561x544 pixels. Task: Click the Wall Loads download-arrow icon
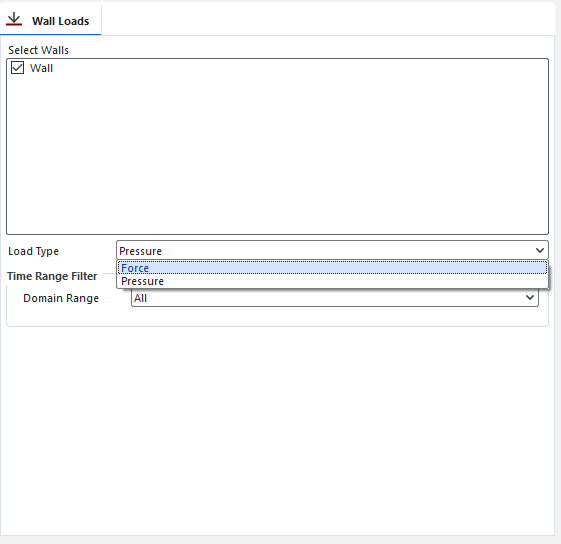click(x=14, y=19)
